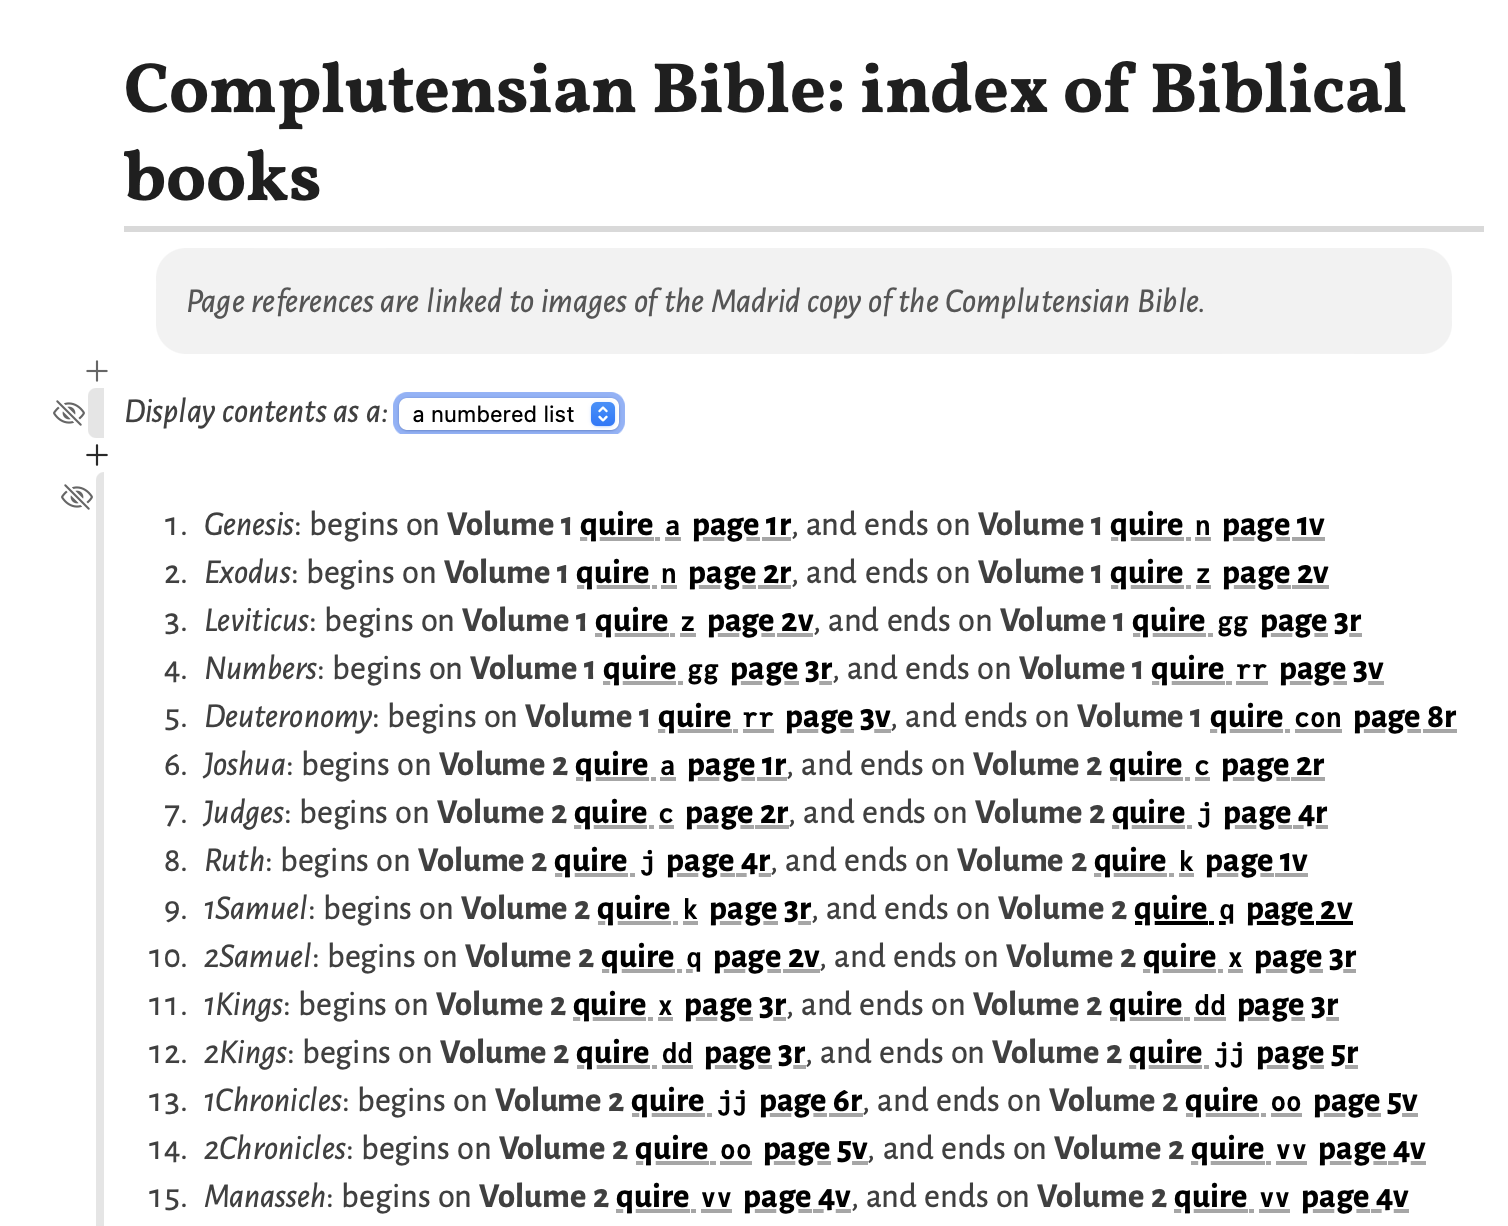Viewport: 1508px width, 1226px height.
Task: Open Deuteronomy ending "page 8r" link
Action: (x=1404, y=717)
